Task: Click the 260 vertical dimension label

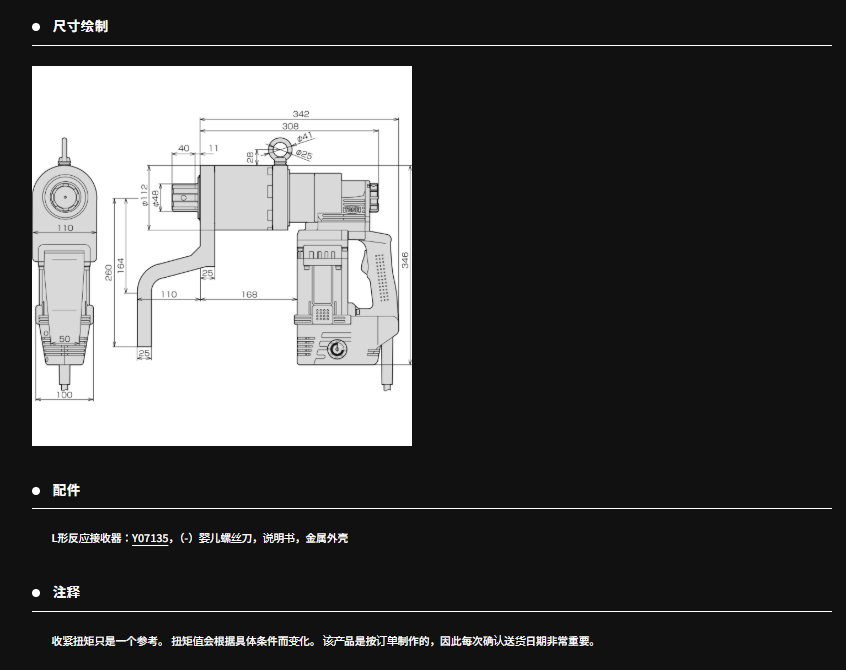Action: [x=108, y=272]
